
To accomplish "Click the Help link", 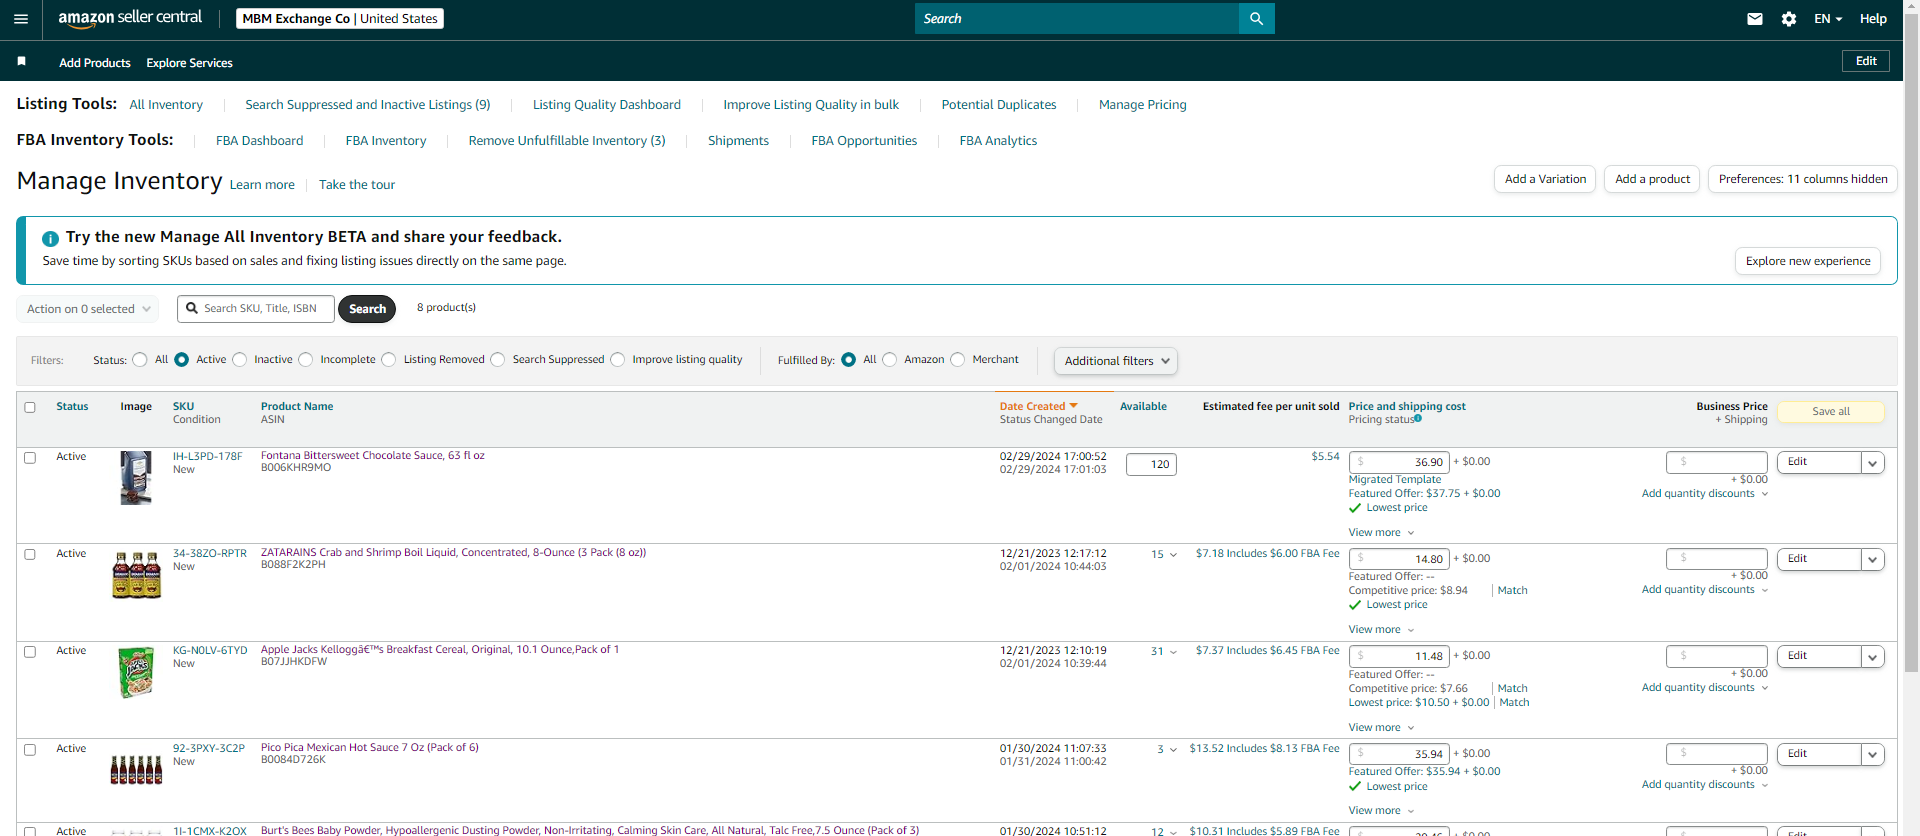I will (x=1873, y=19).
